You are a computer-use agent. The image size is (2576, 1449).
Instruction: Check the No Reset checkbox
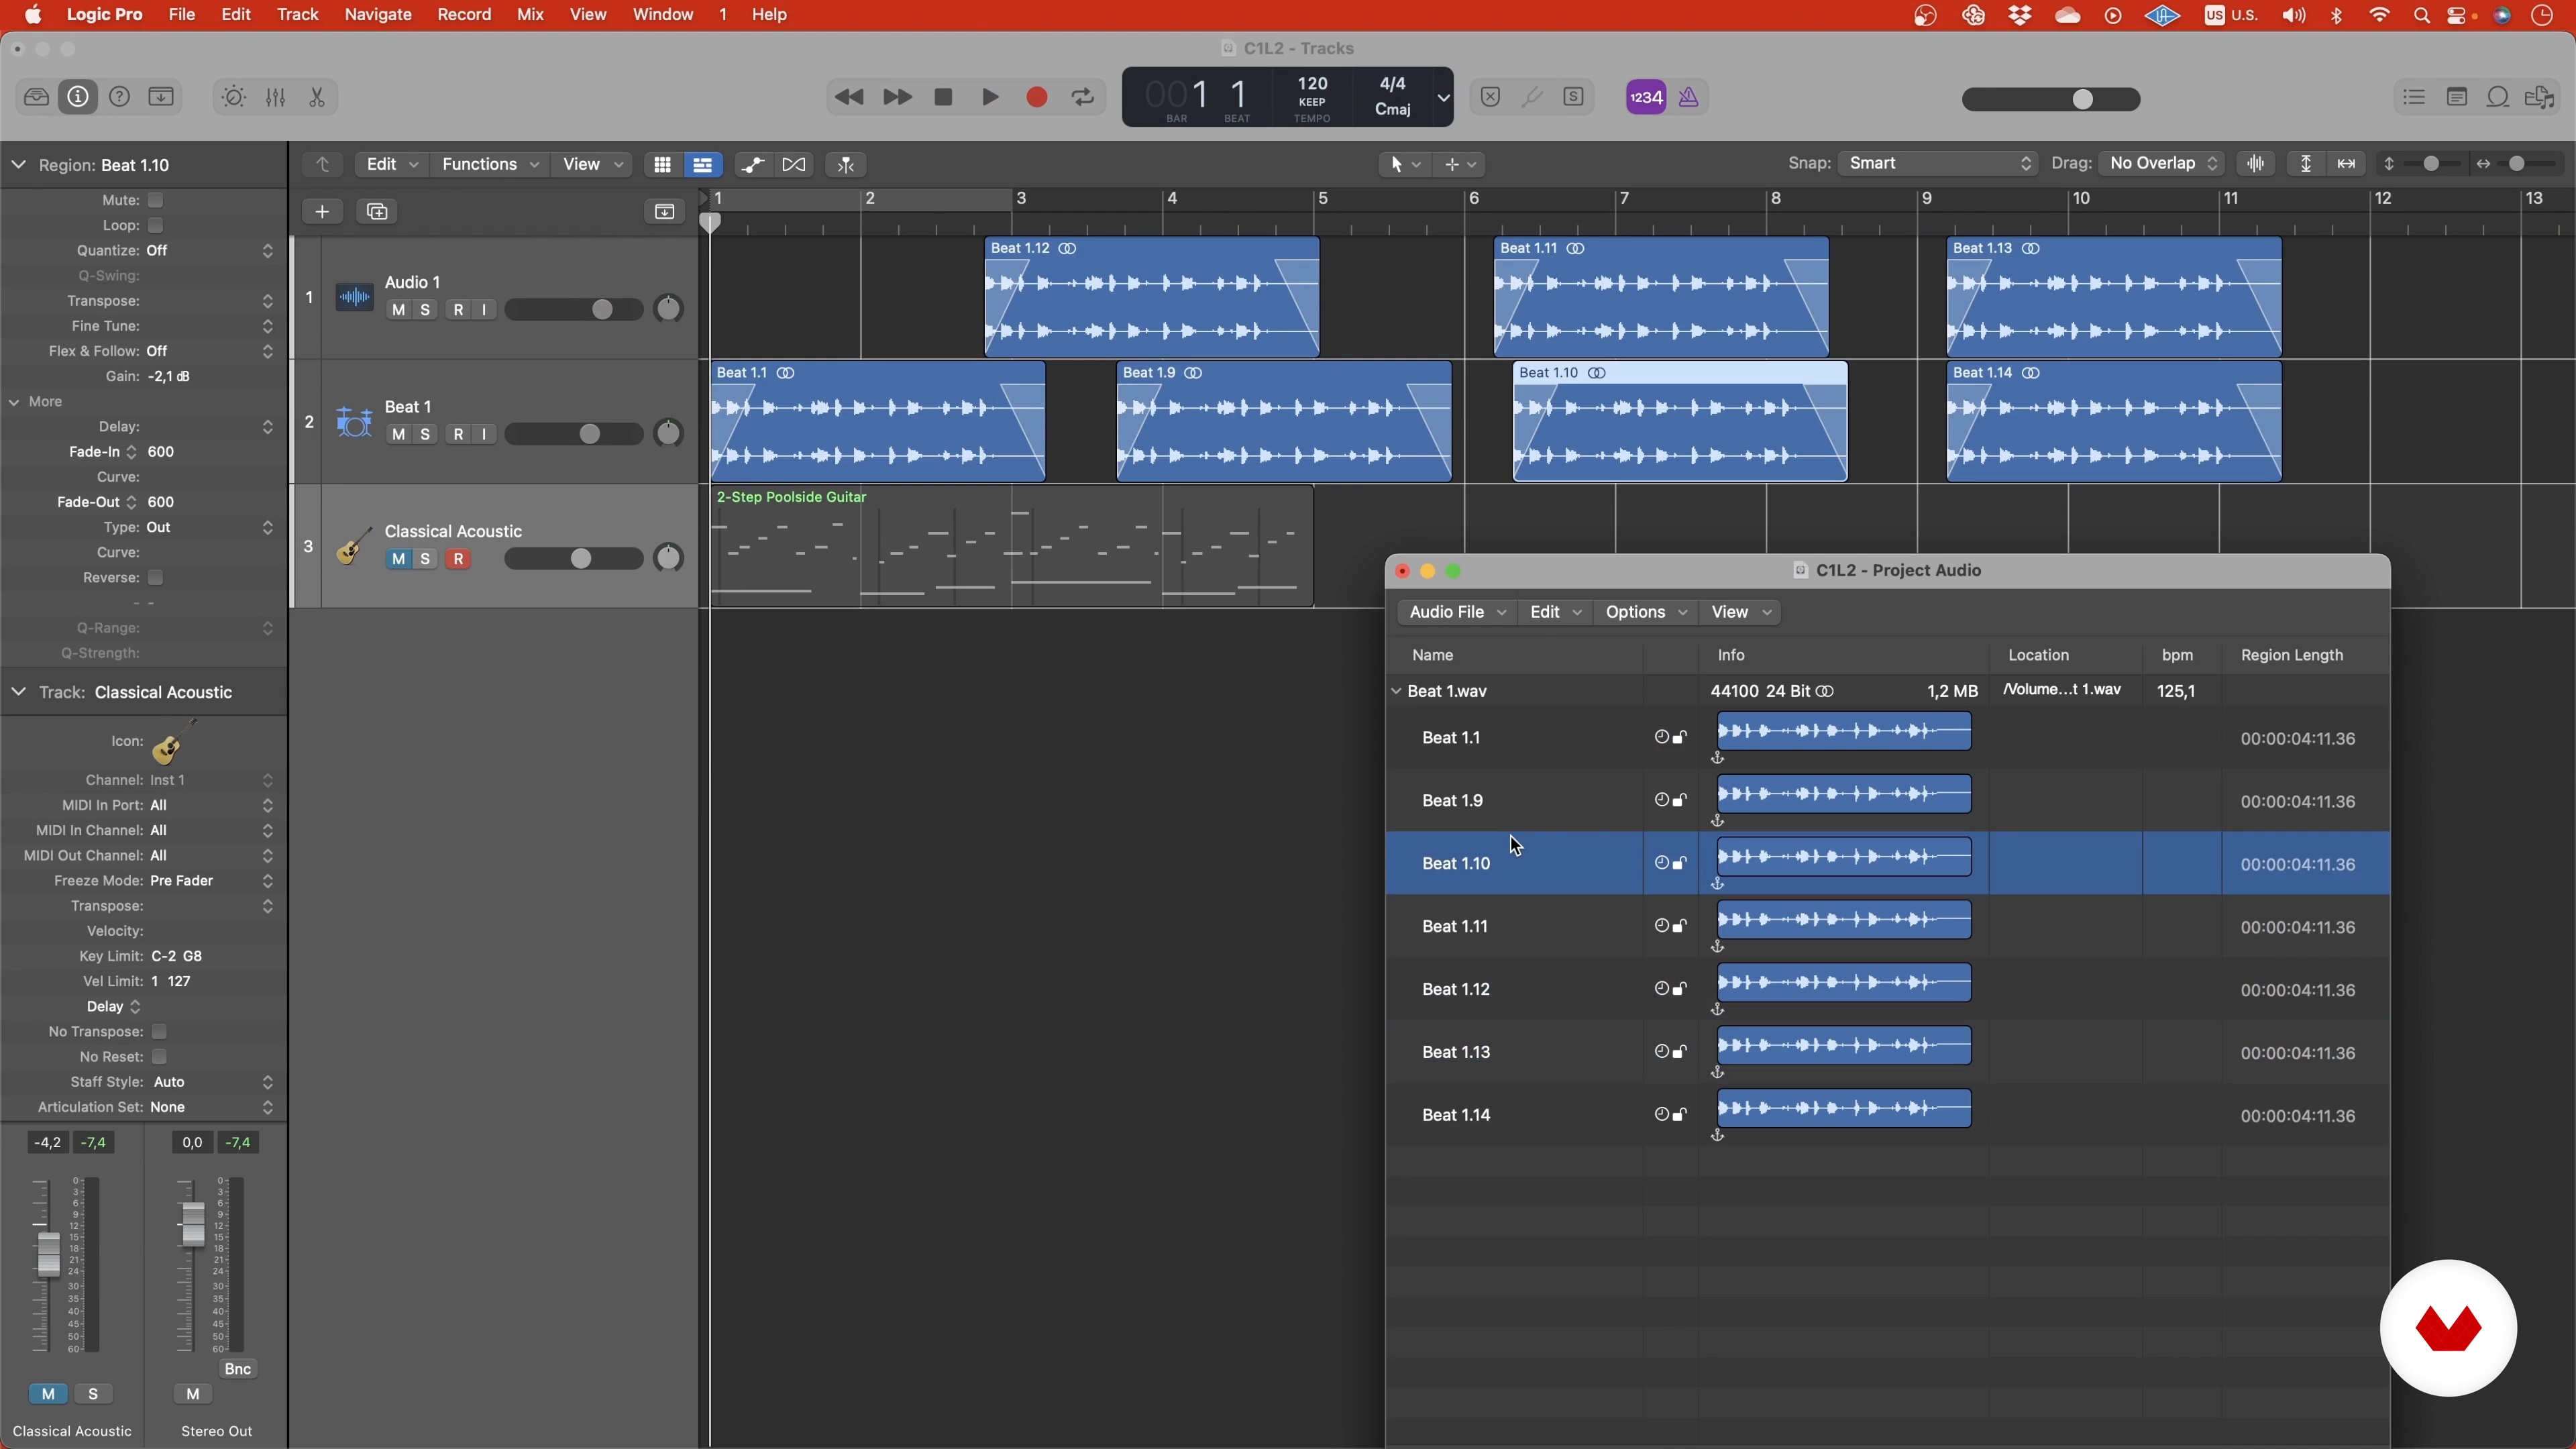point(159,1057)
